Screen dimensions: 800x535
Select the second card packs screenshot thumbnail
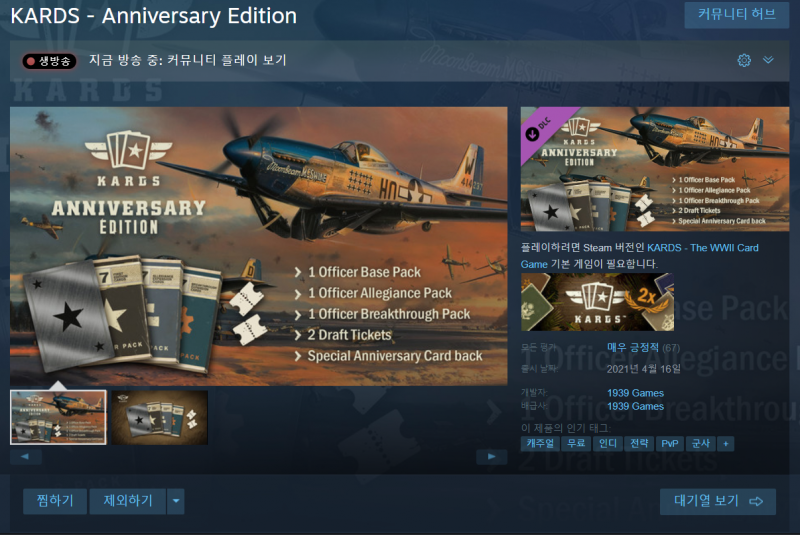(160, 417)
